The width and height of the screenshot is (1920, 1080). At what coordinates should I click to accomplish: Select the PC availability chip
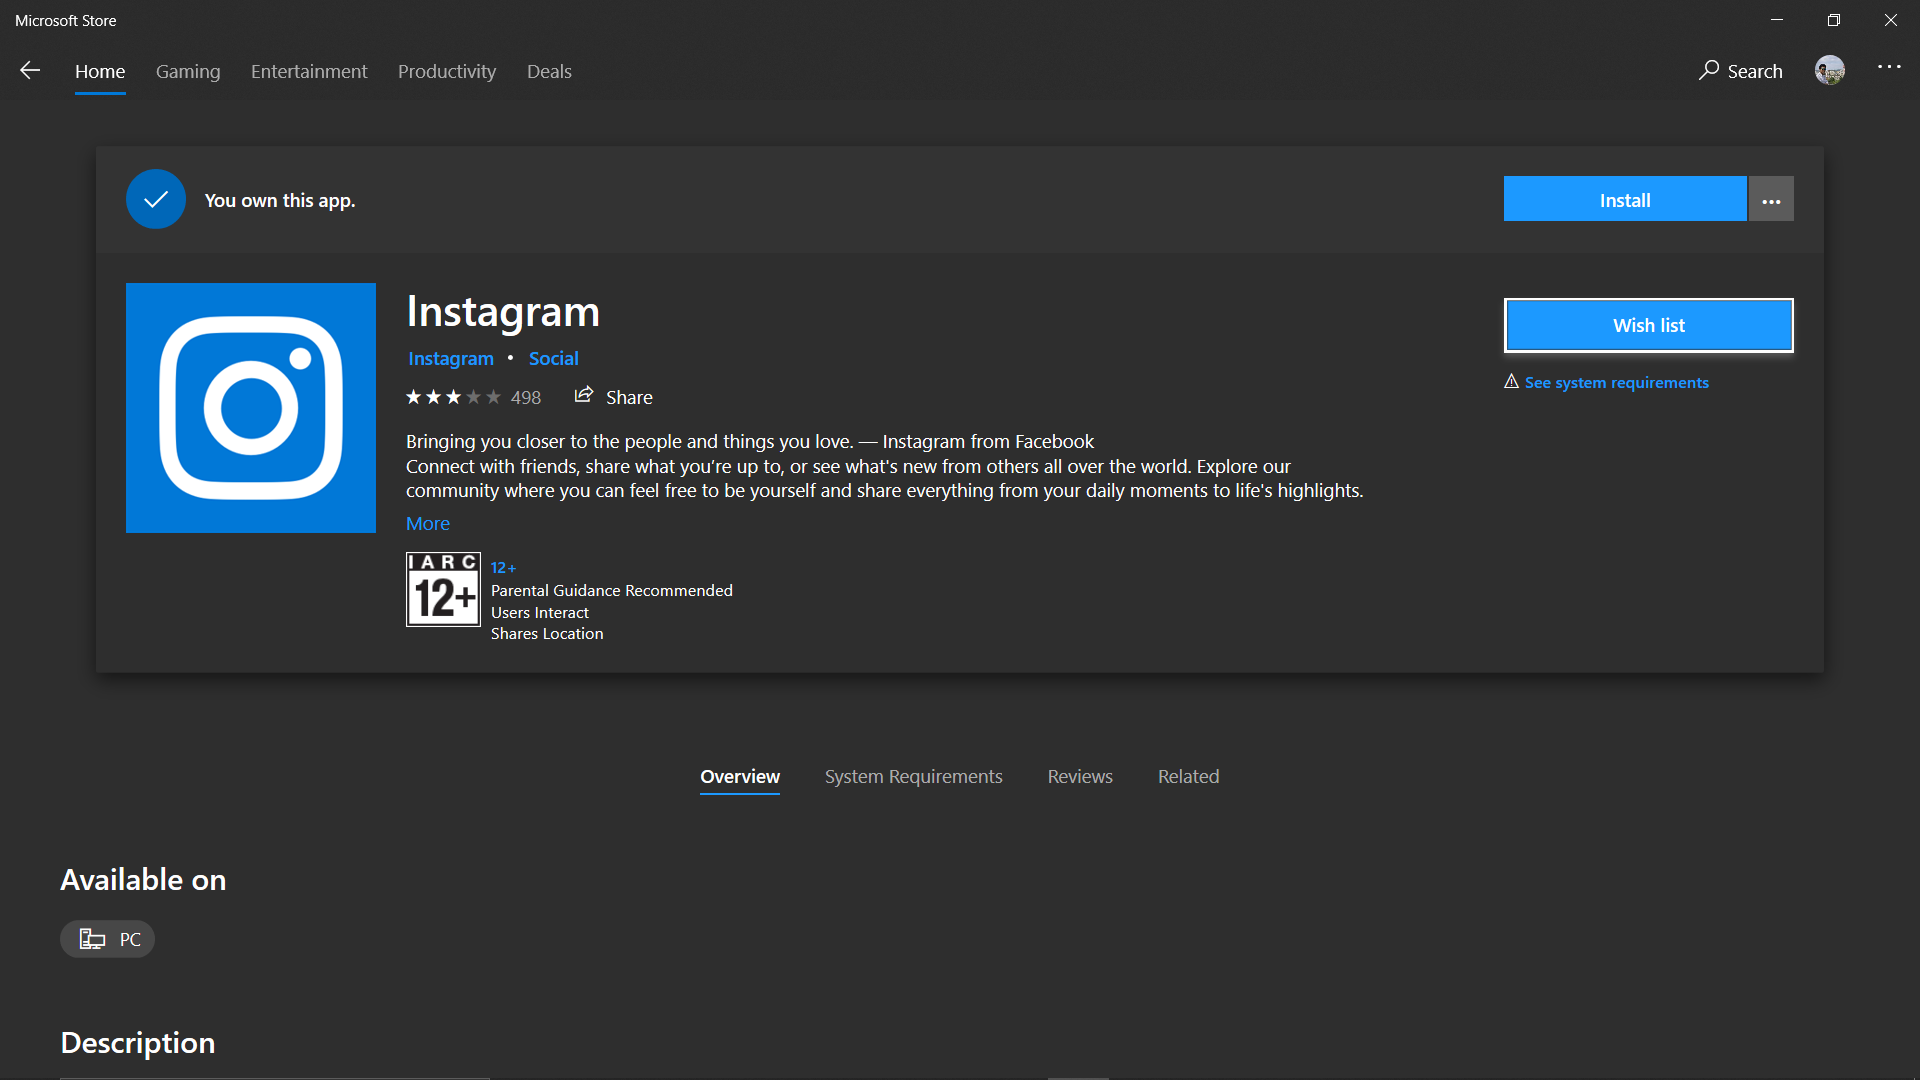click(108, 939)
